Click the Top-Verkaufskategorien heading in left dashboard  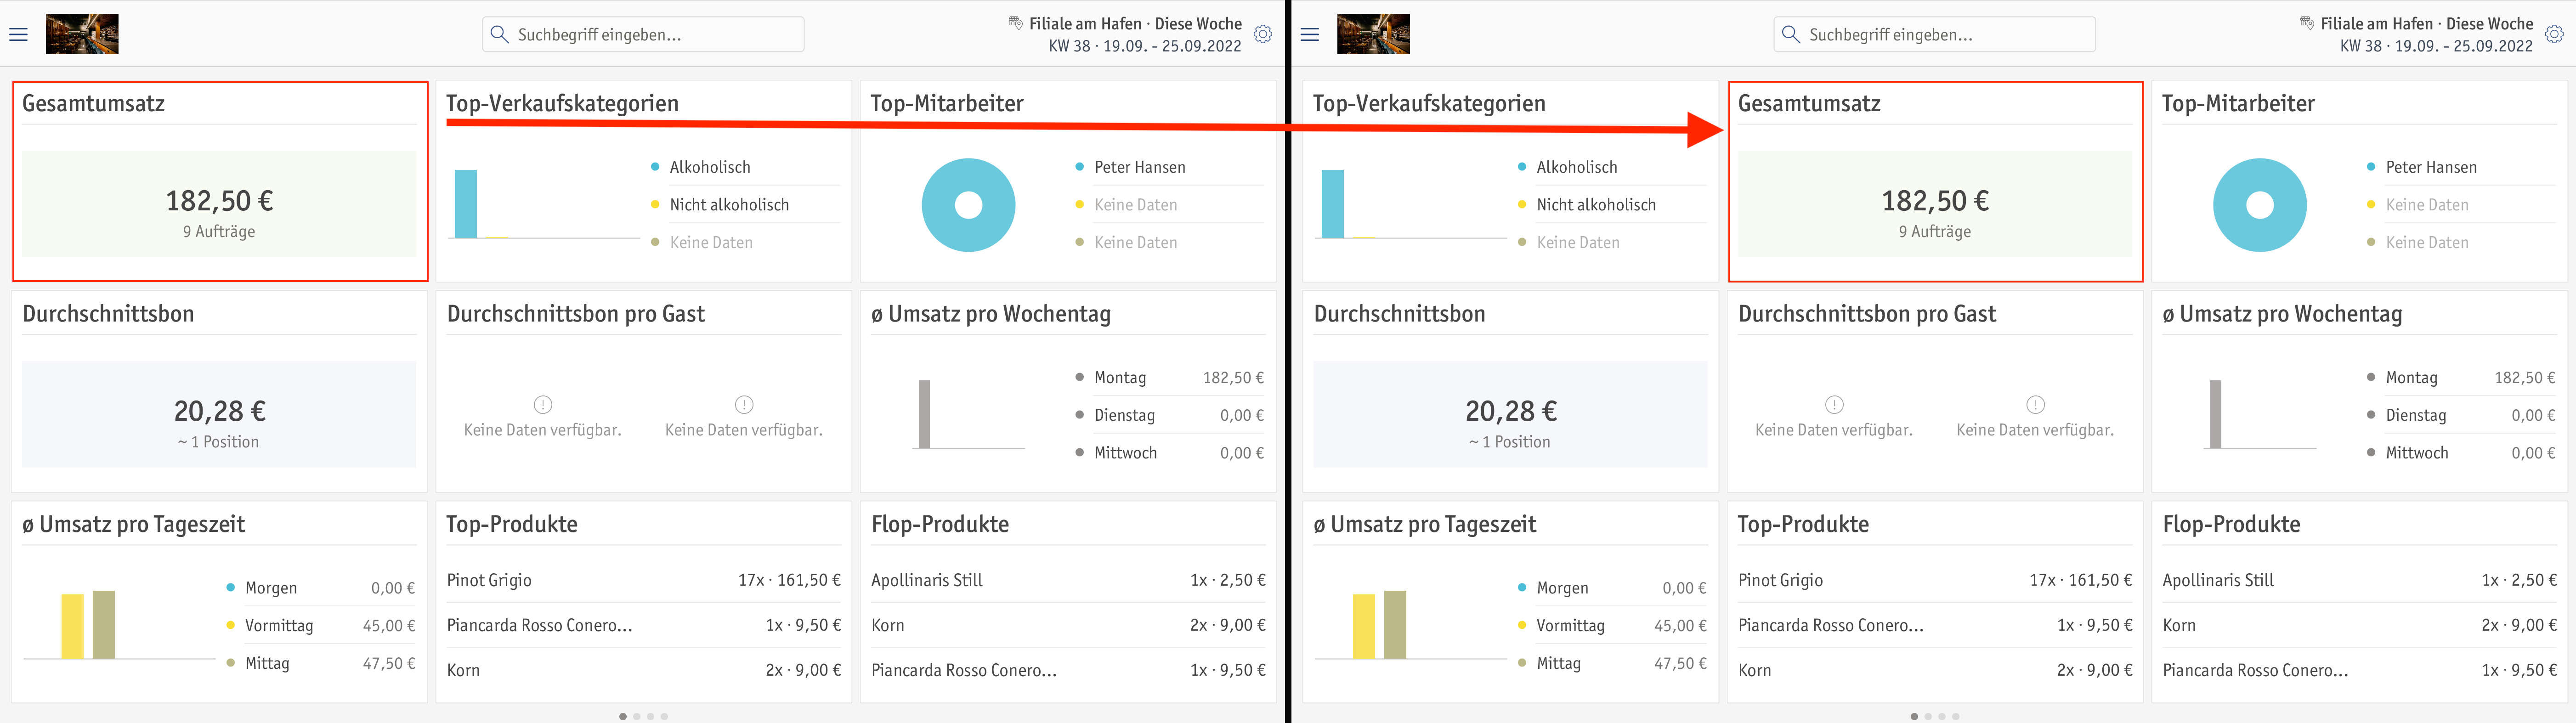[x=562, y=103]
